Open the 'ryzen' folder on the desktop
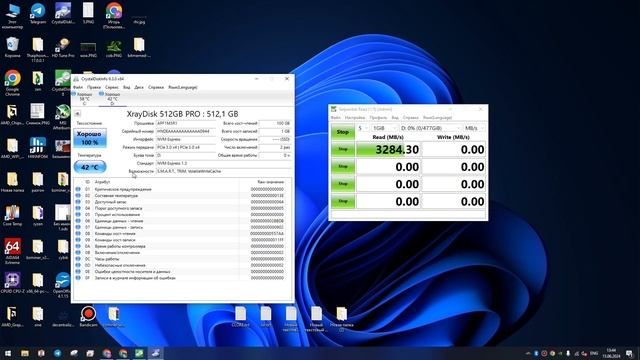The height and width of the screenshot is (360, 640). coord(38,216)
